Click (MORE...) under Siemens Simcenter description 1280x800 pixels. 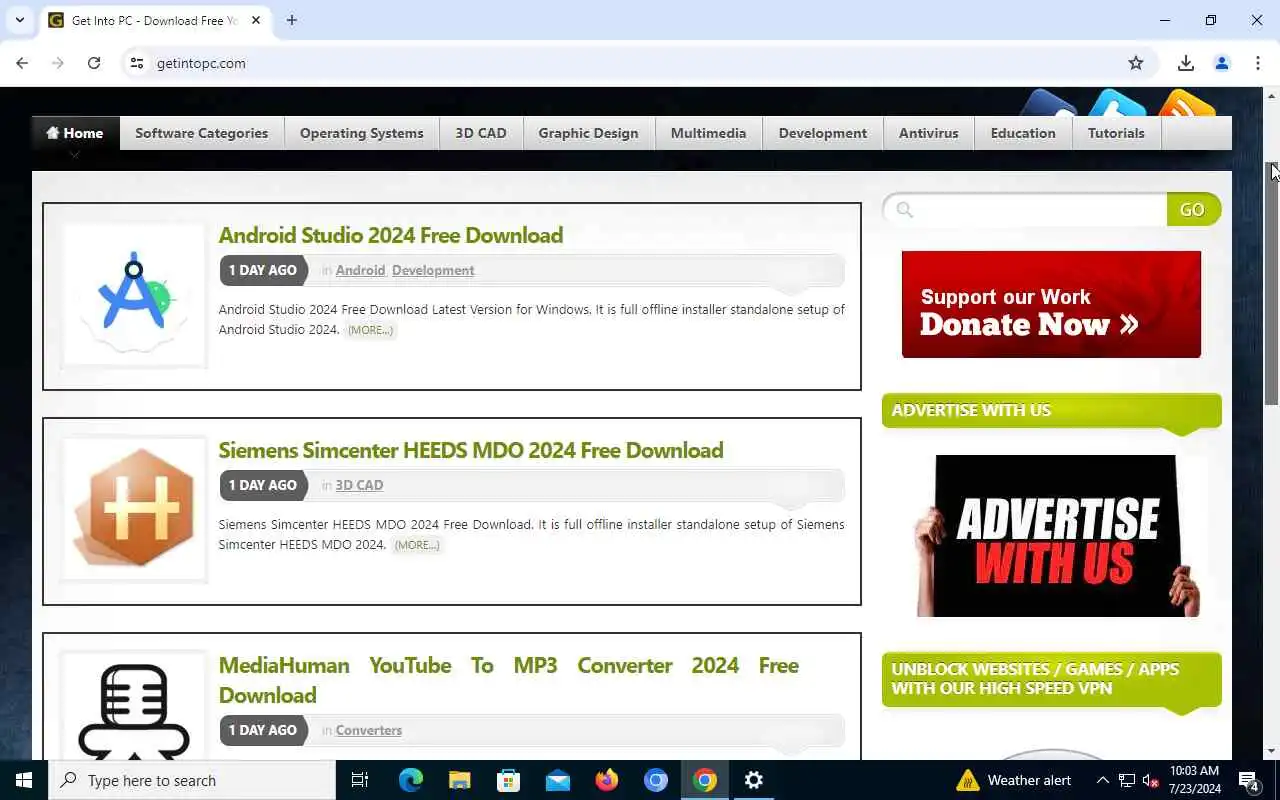[x=417, y=545]
